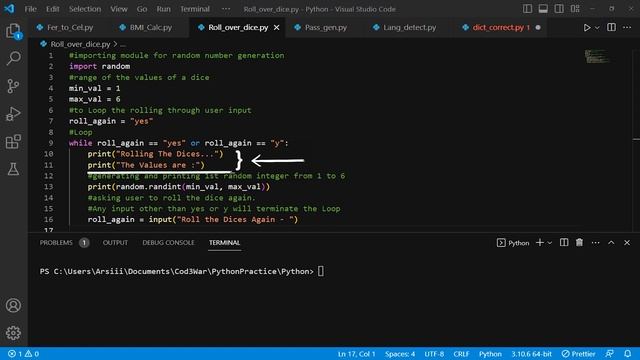Open the Customize Layout icon
Image resolution: width=640 pixels, height=360 pixels.
click(x=575, y=9)
